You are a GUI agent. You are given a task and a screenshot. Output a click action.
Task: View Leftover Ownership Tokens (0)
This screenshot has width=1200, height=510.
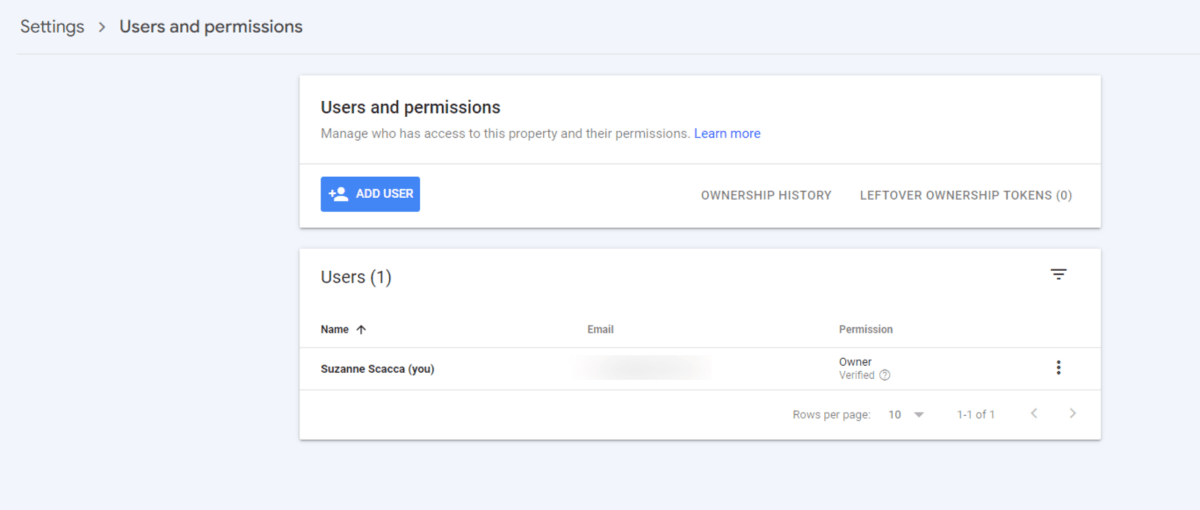point(966,195)
